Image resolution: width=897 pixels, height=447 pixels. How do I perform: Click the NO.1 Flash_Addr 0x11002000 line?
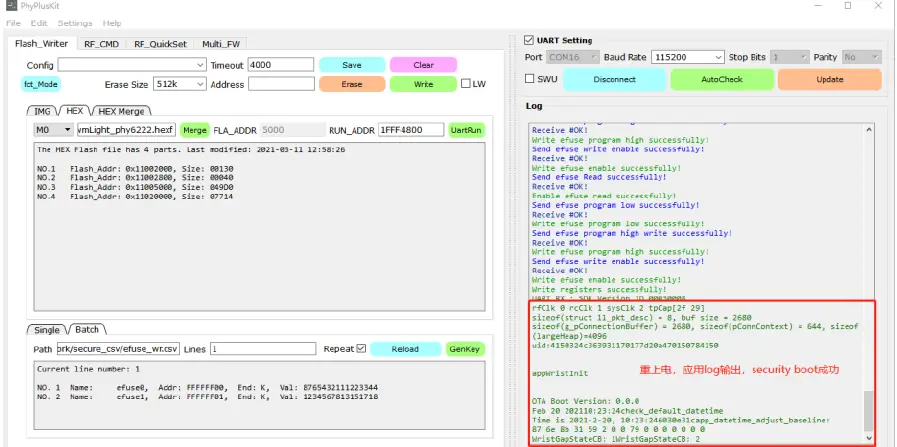pos(135,169)
